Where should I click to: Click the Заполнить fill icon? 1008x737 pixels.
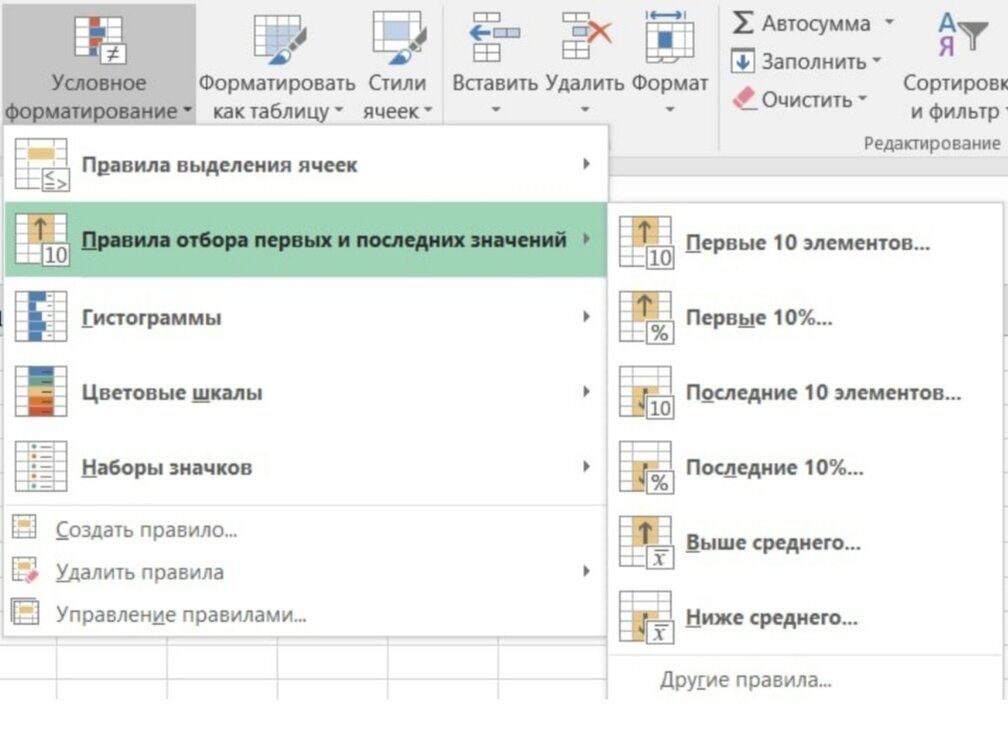click(743, 59)
